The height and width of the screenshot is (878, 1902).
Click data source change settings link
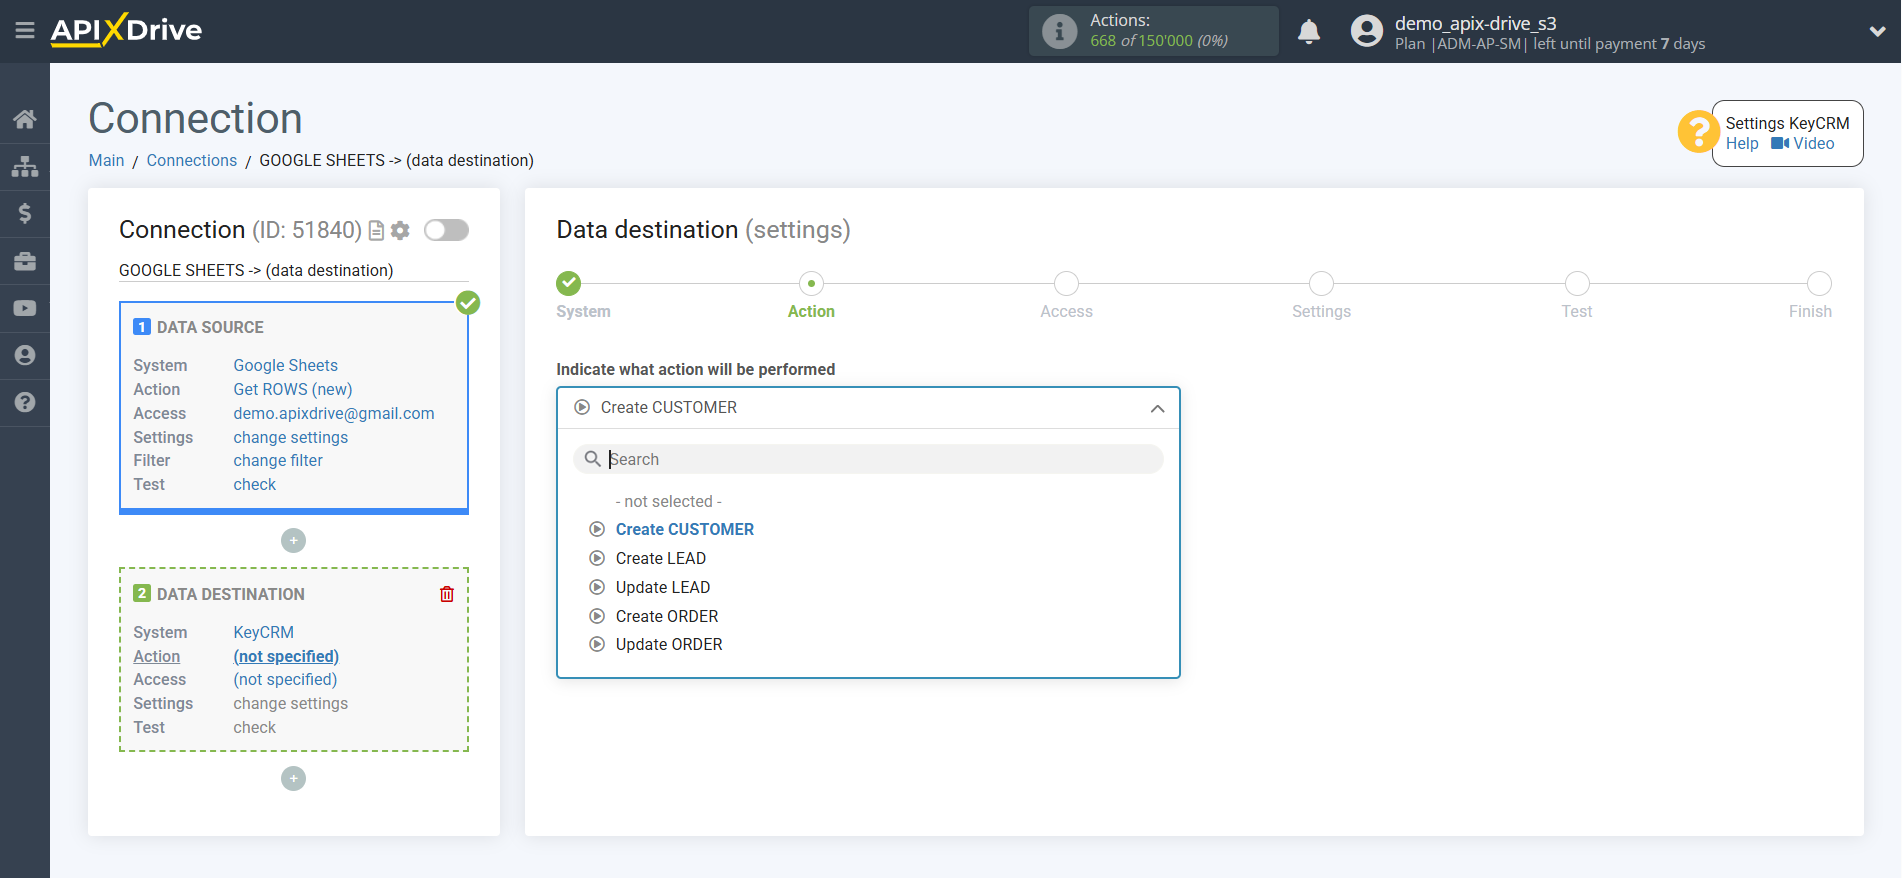(x=291, y=437)
